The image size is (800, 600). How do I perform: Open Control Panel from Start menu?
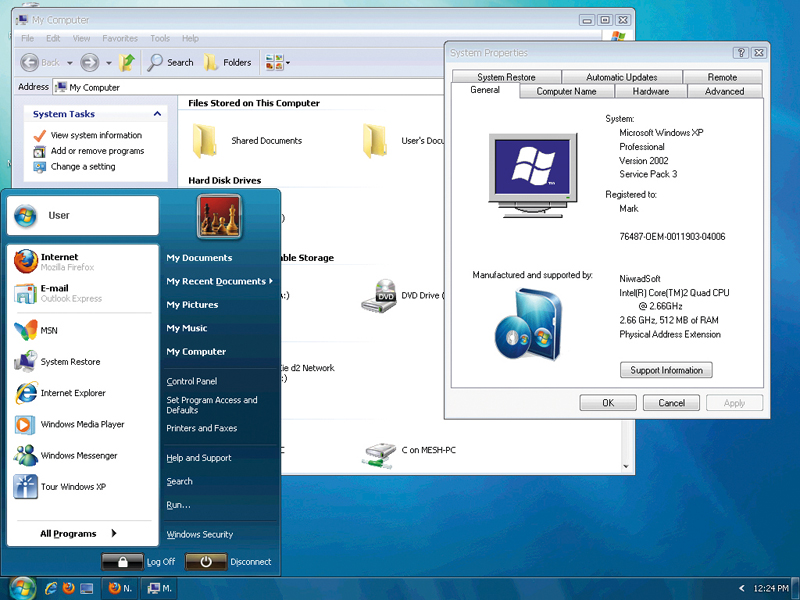[191, 381]
